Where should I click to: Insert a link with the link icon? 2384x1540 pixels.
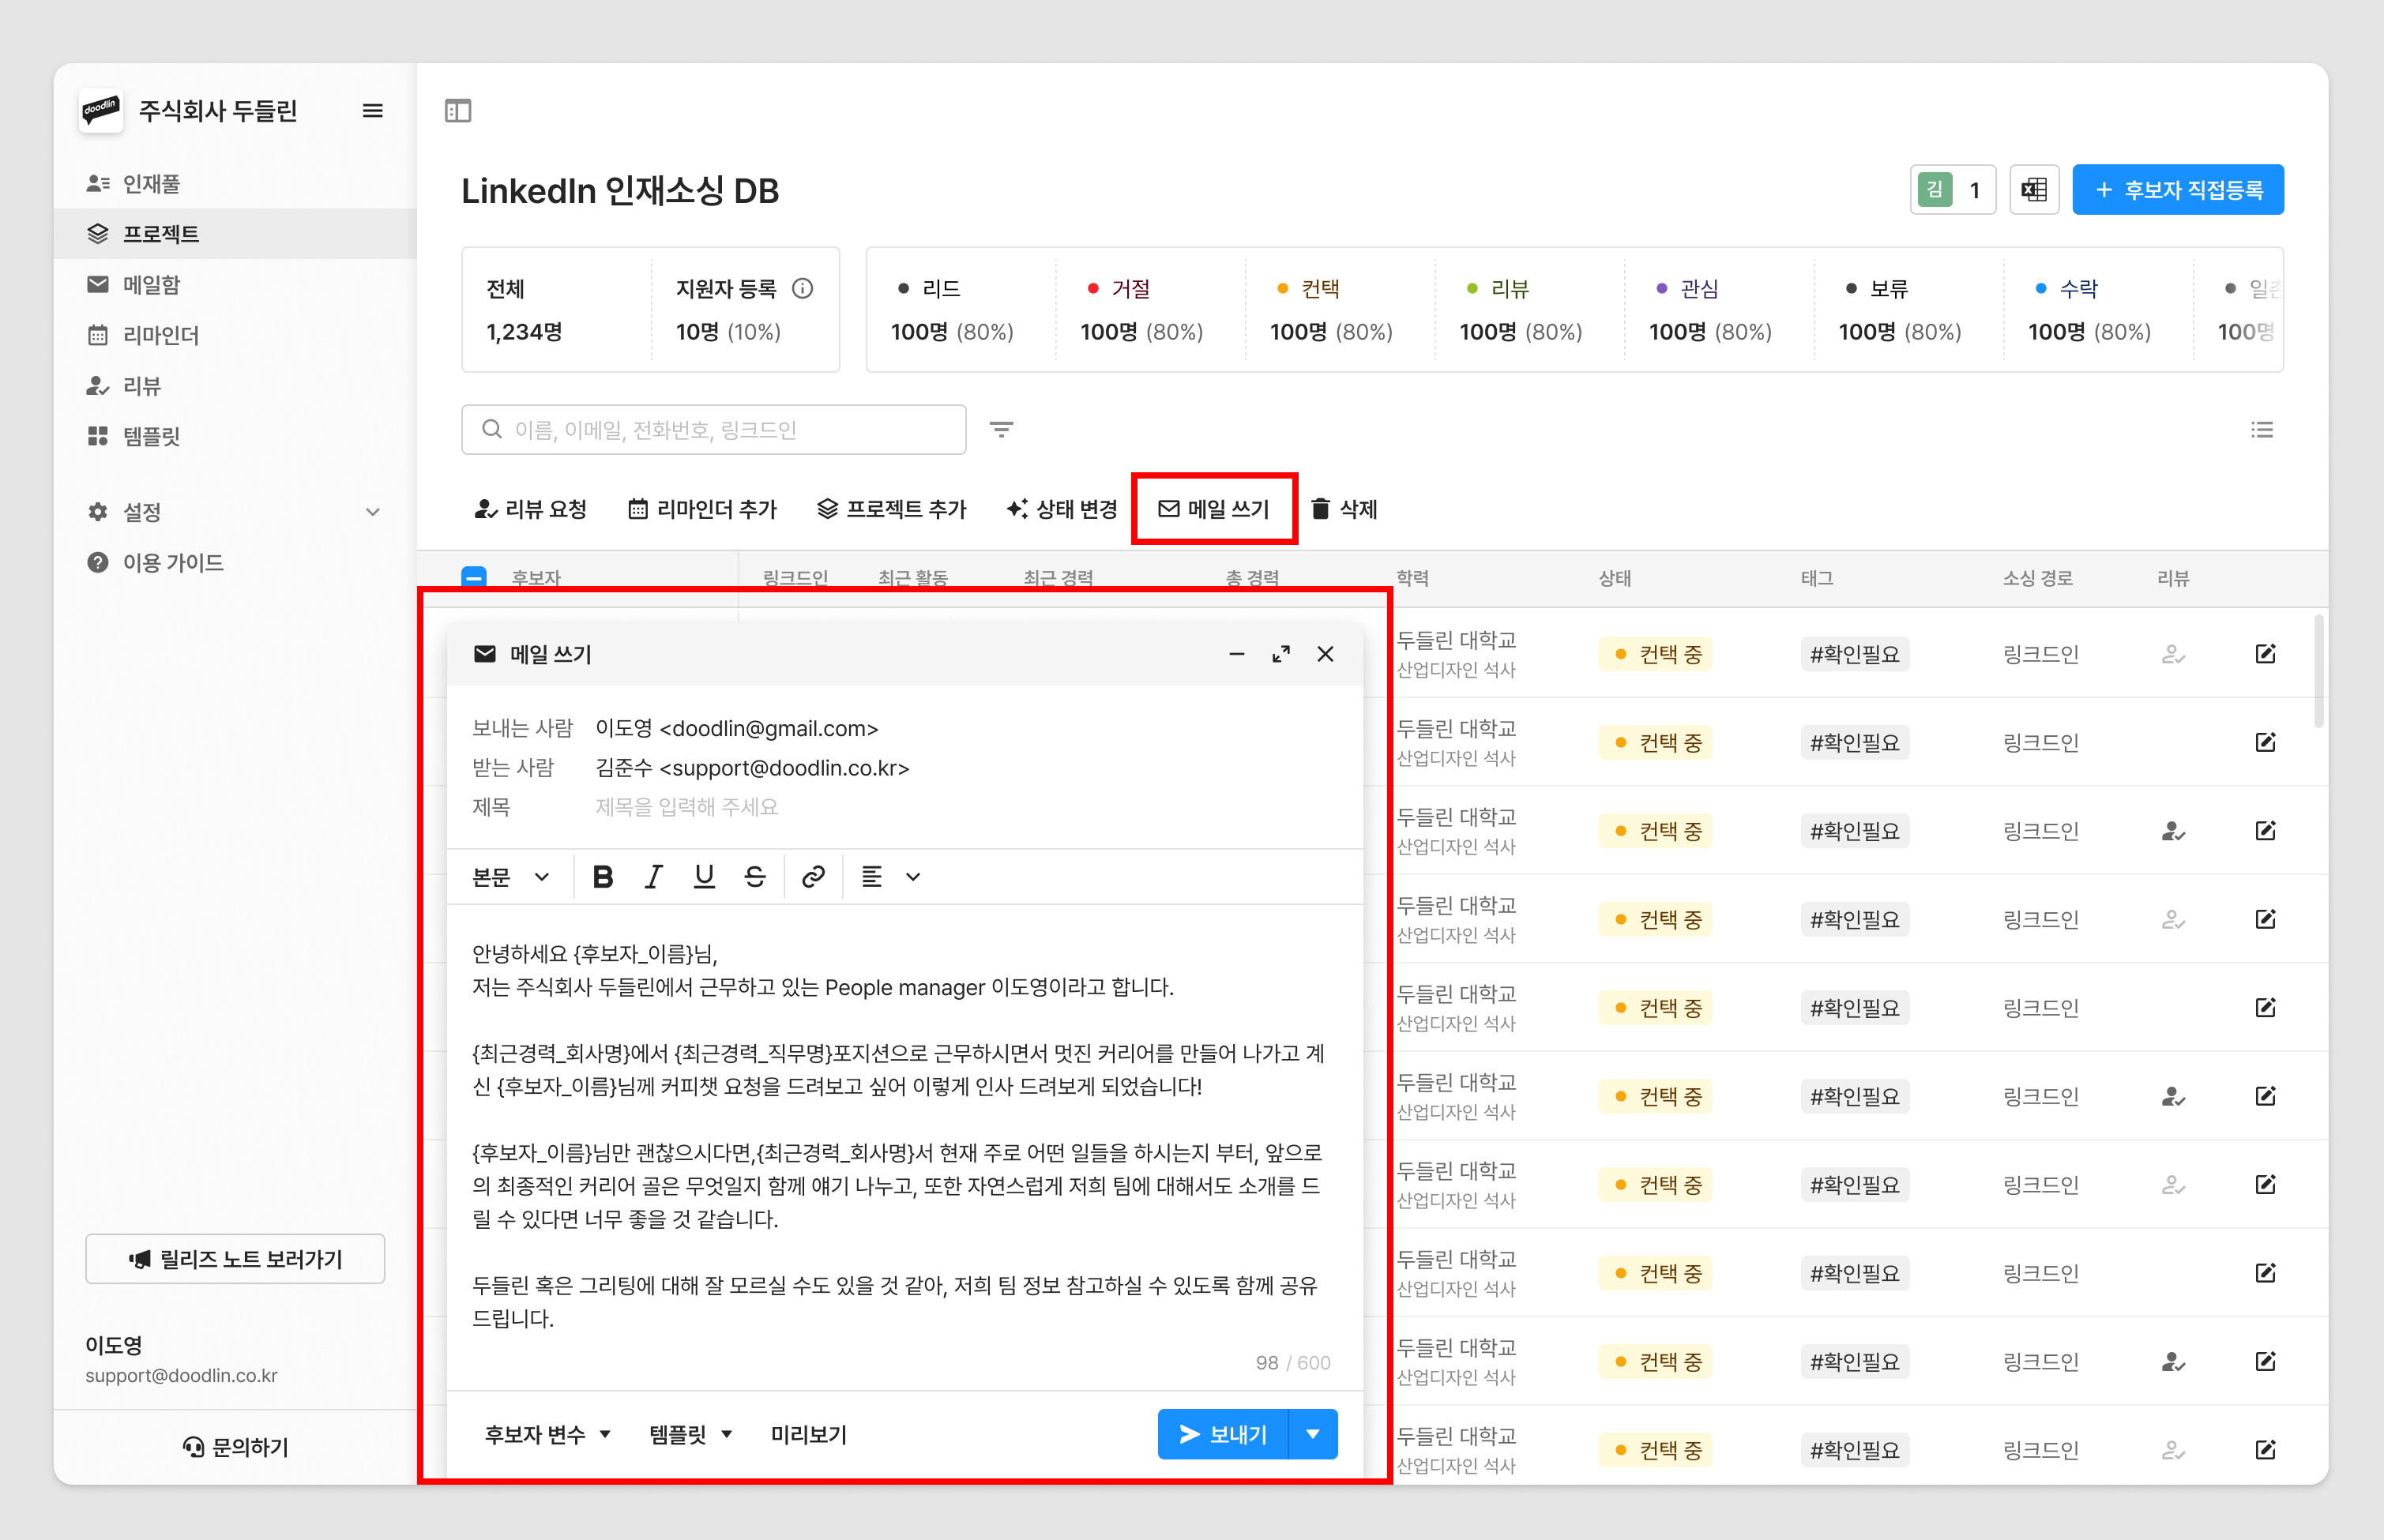(x=813, y=877)
